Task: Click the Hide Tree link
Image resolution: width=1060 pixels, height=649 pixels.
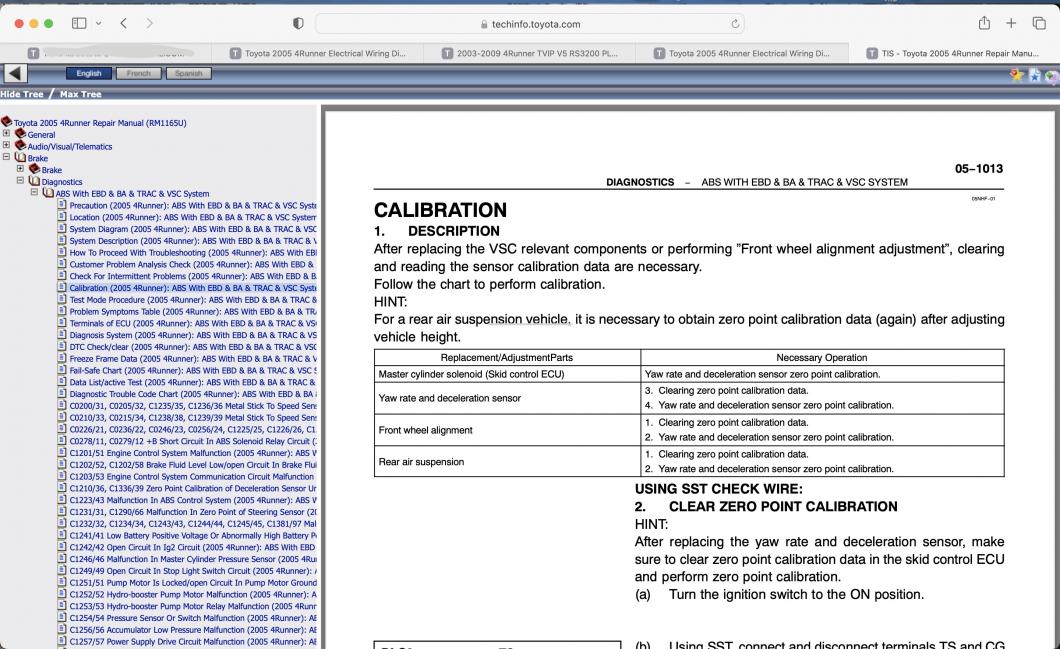Action: 22,94
